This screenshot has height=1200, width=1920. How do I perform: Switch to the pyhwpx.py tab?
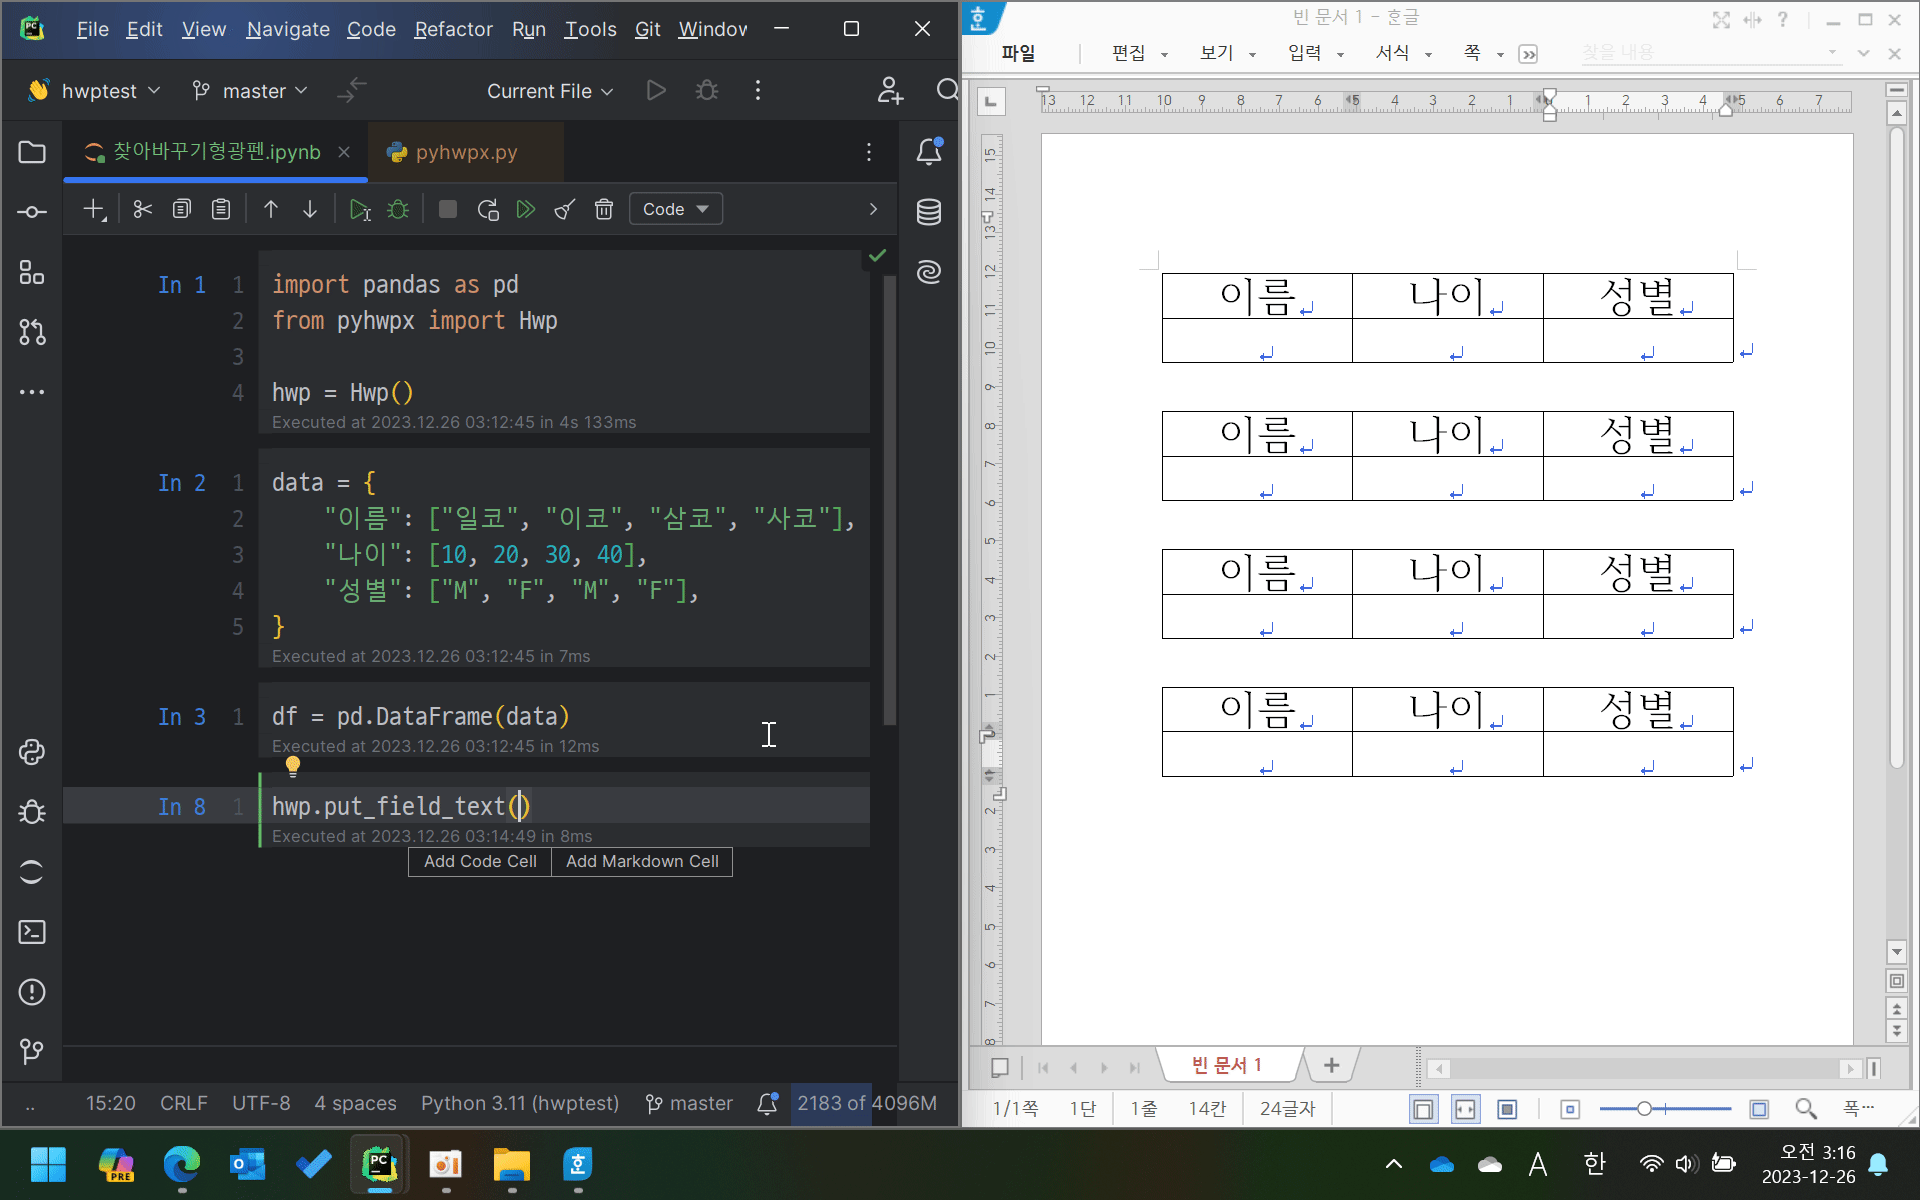tap(466, 152)
